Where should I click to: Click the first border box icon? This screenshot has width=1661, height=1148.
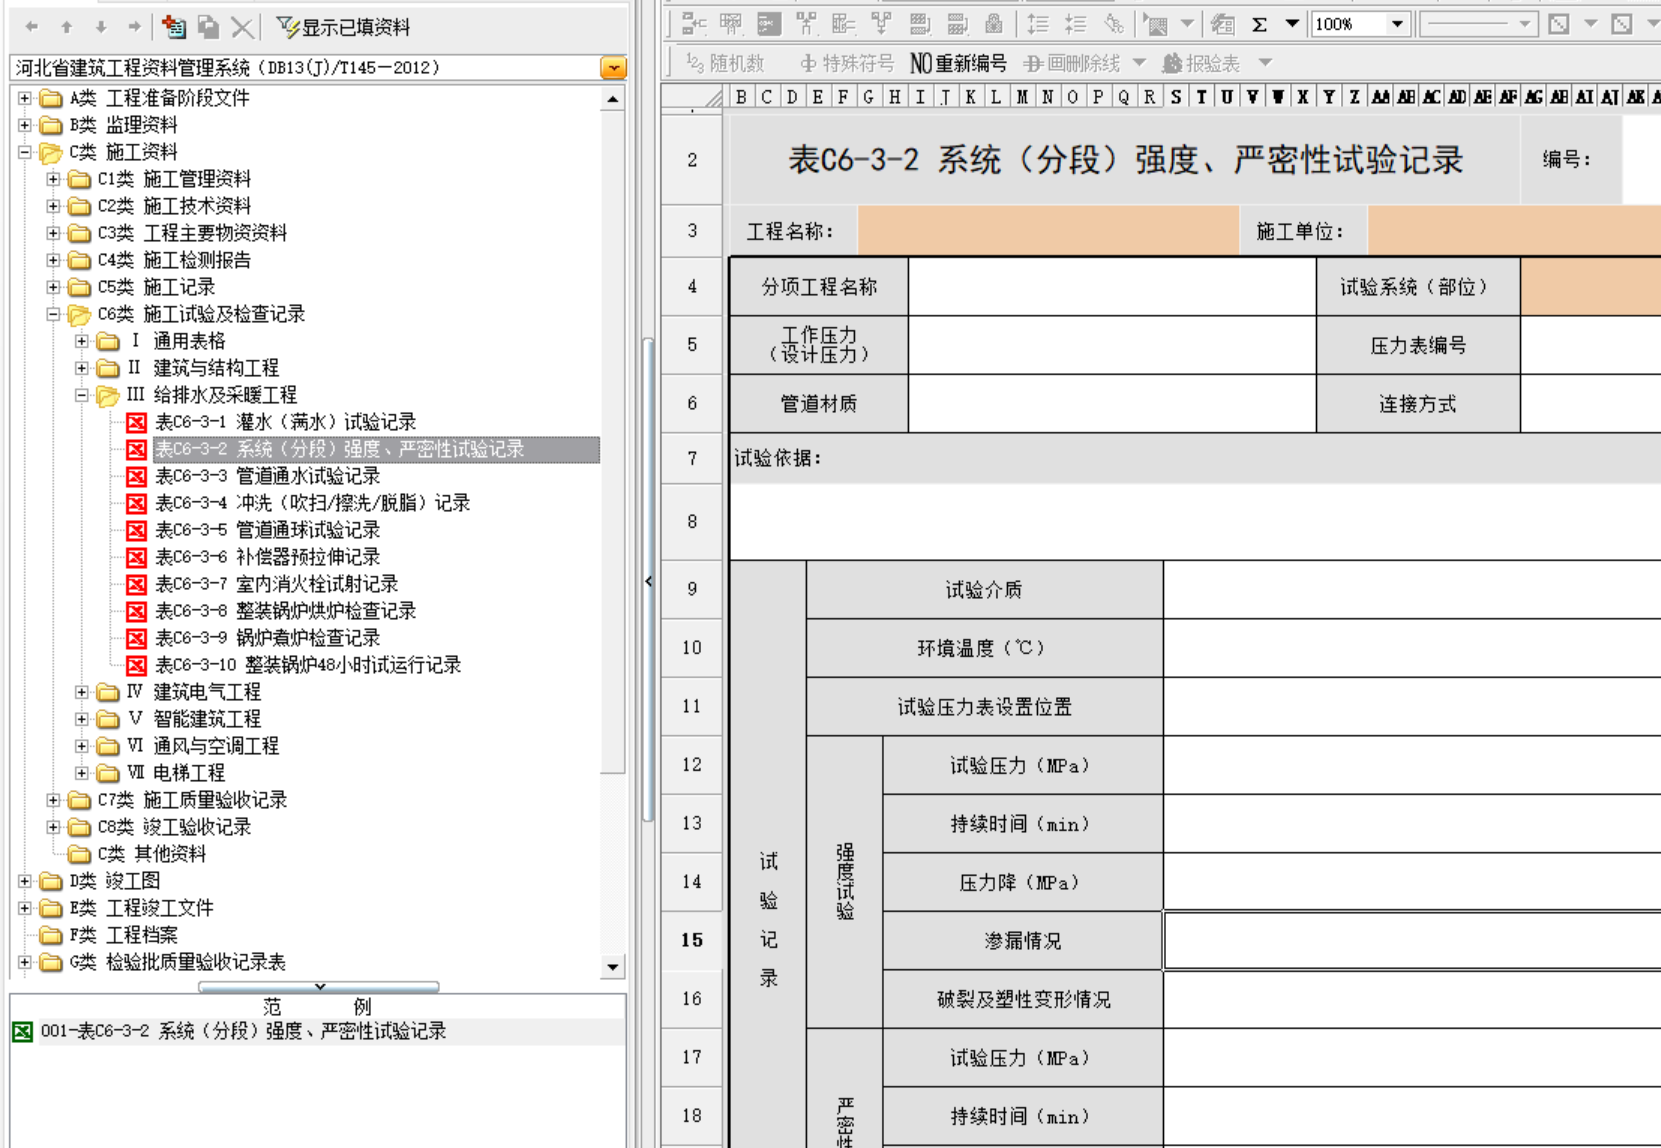click(x=1558, y=24)
